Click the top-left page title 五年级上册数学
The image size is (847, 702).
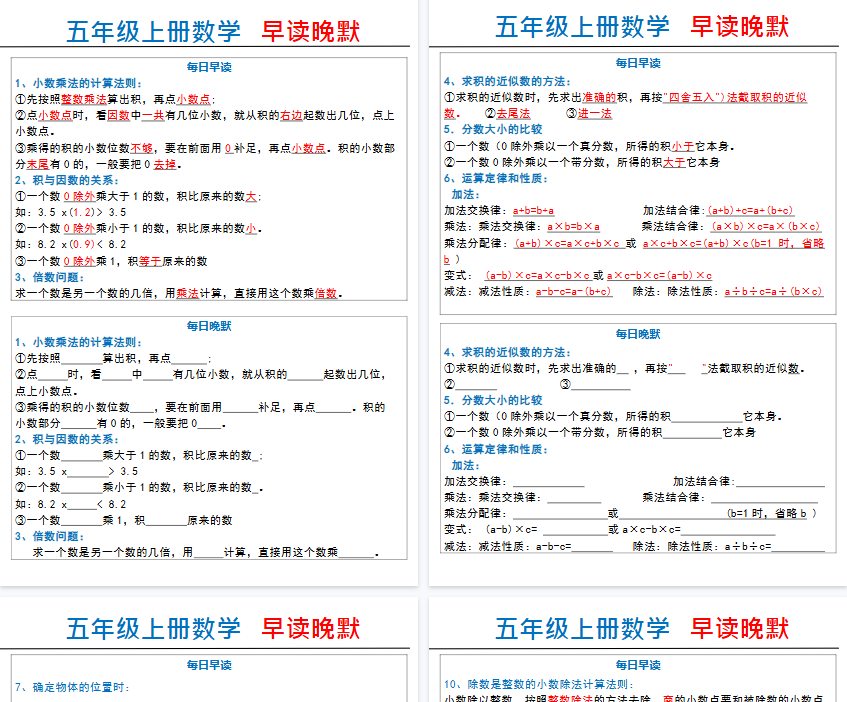point(153,31)
